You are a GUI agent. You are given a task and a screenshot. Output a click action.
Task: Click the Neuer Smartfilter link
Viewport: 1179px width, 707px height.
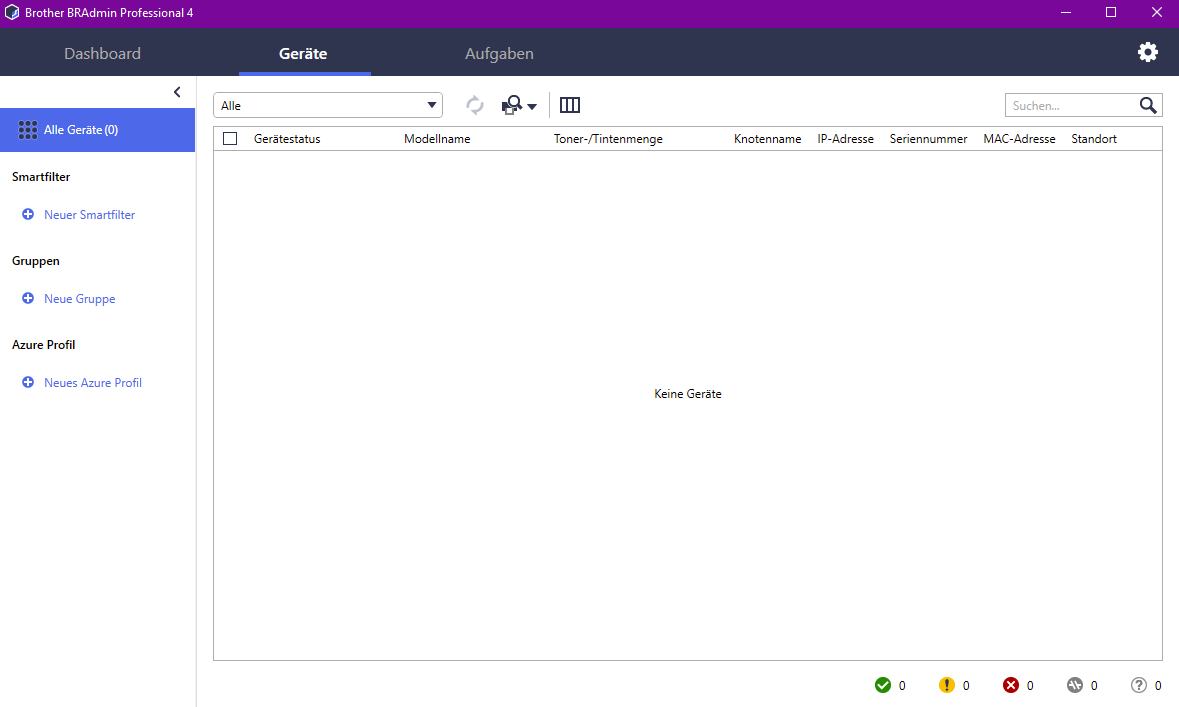(89, 215)
